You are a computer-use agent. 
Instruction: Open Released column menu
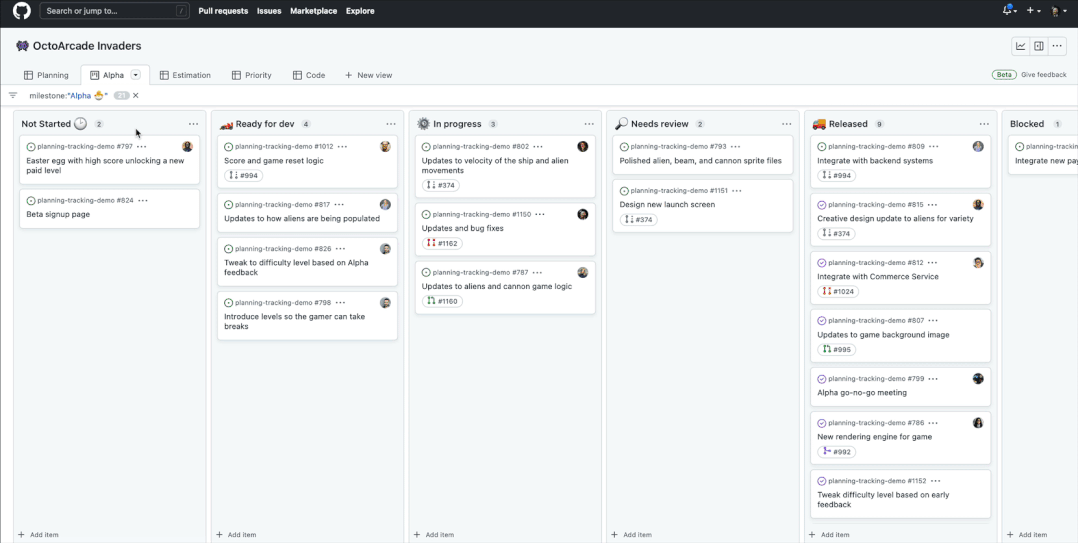(x=984, y=124)
